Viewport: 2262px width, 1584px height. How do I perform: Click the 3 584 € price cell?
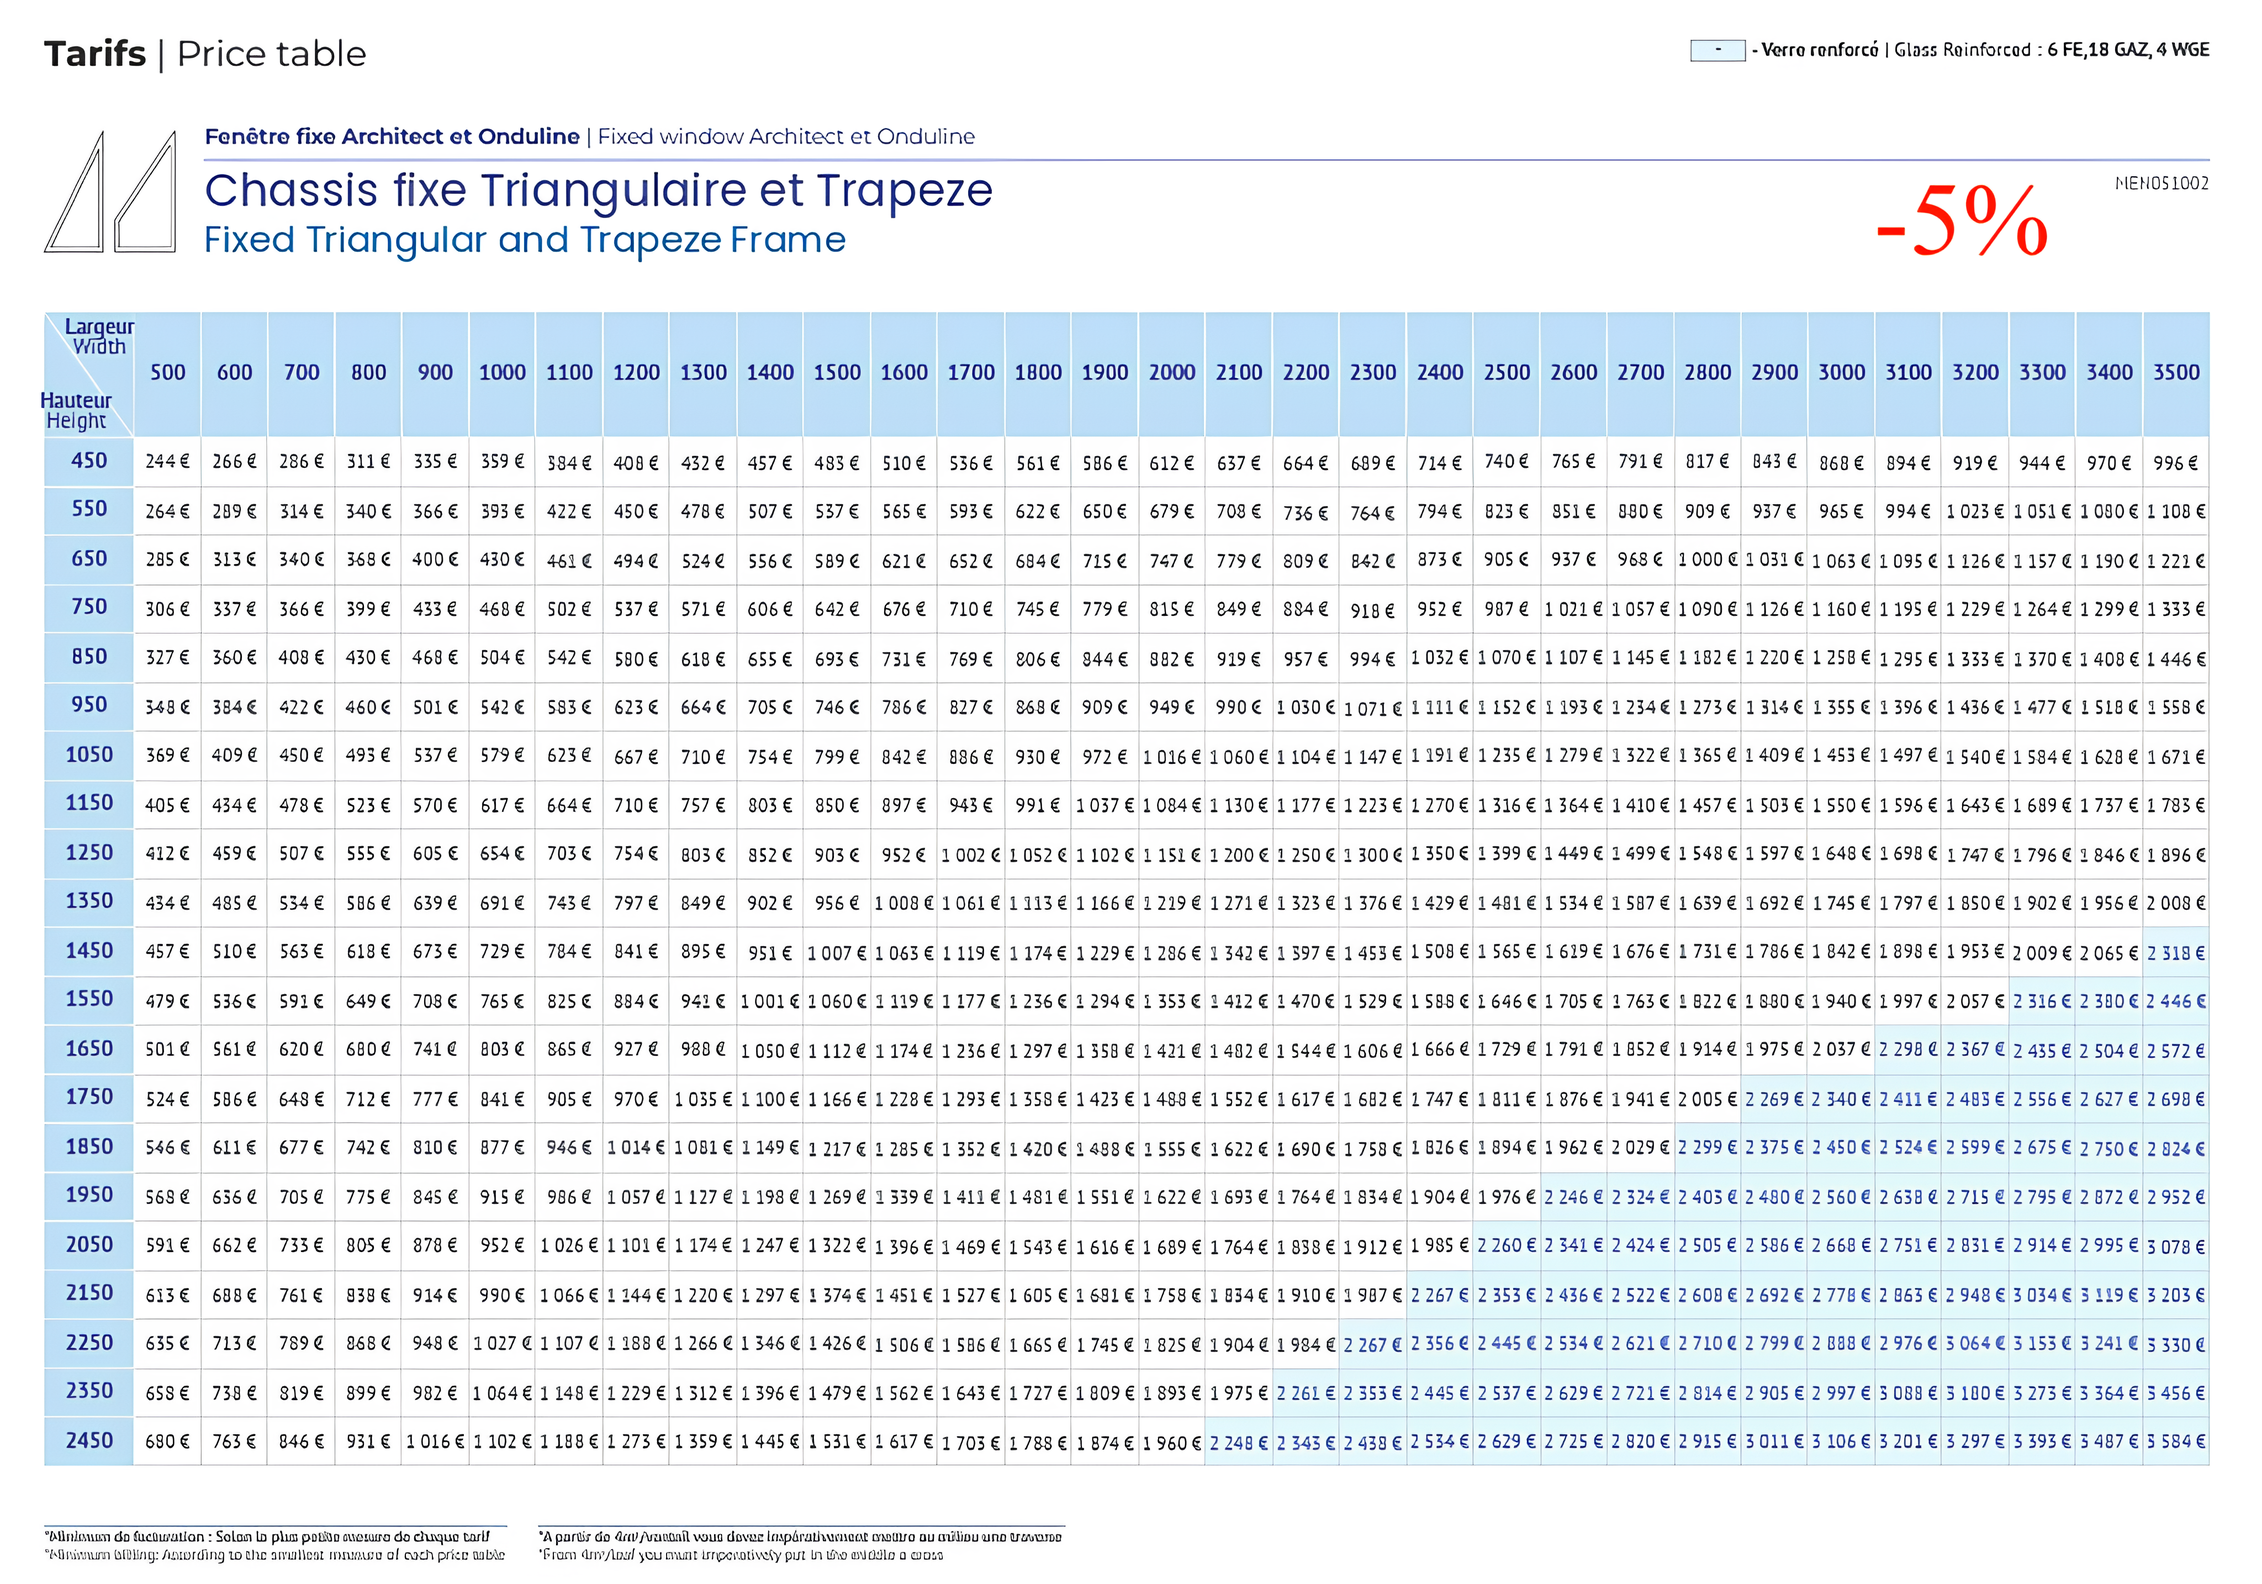click(2175, 1442)
